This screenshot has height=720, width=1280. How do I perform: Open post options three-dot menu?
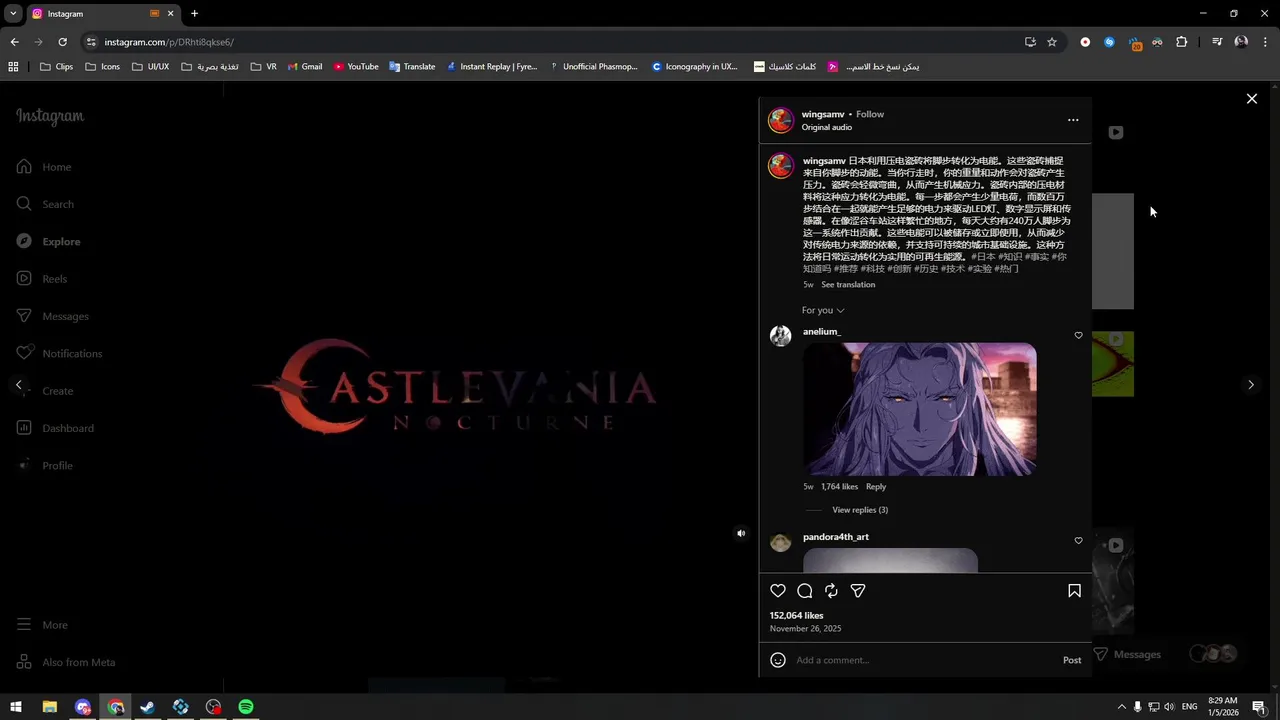coord(1073,120)
